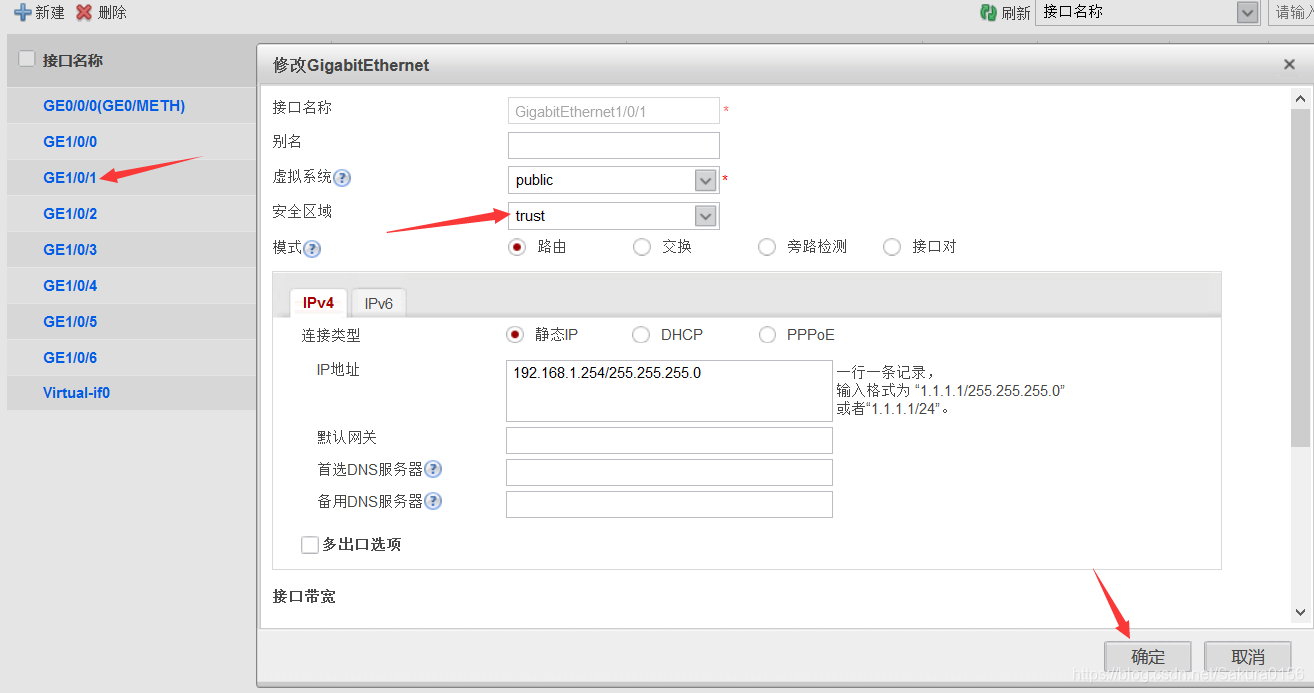This screenshot has height=693, width=1314.
Task: Click the 首选DNS服务器 input field
Action: 669,472
